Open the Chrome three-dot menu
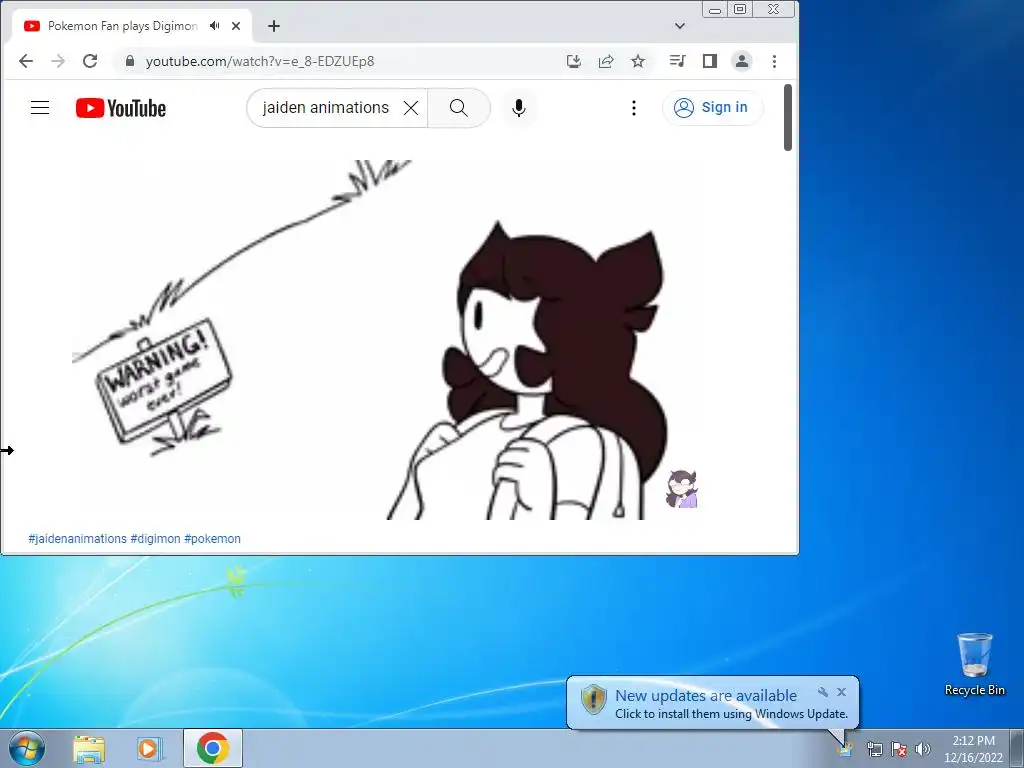The height and width of the screenshot is (768, 1024). [775, 61]
